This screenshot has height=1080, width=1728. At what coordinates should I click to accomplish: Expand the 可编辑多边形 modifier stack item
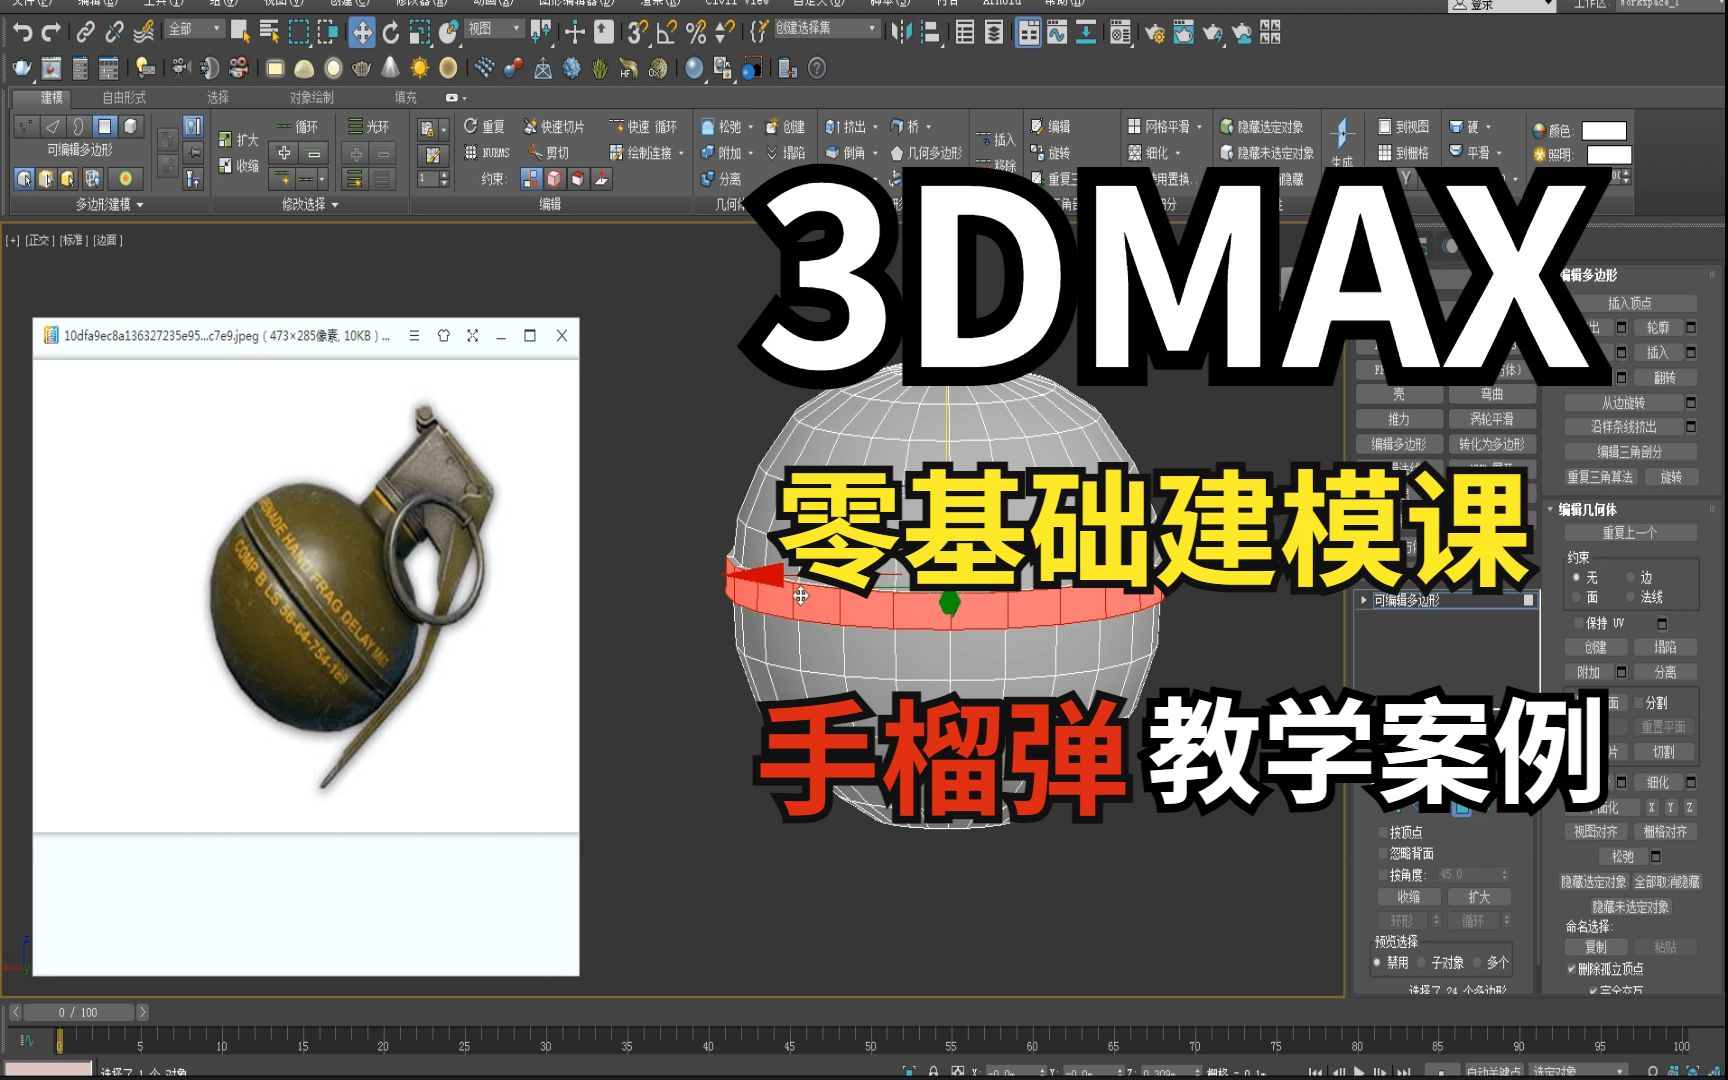click(1364, 600)
